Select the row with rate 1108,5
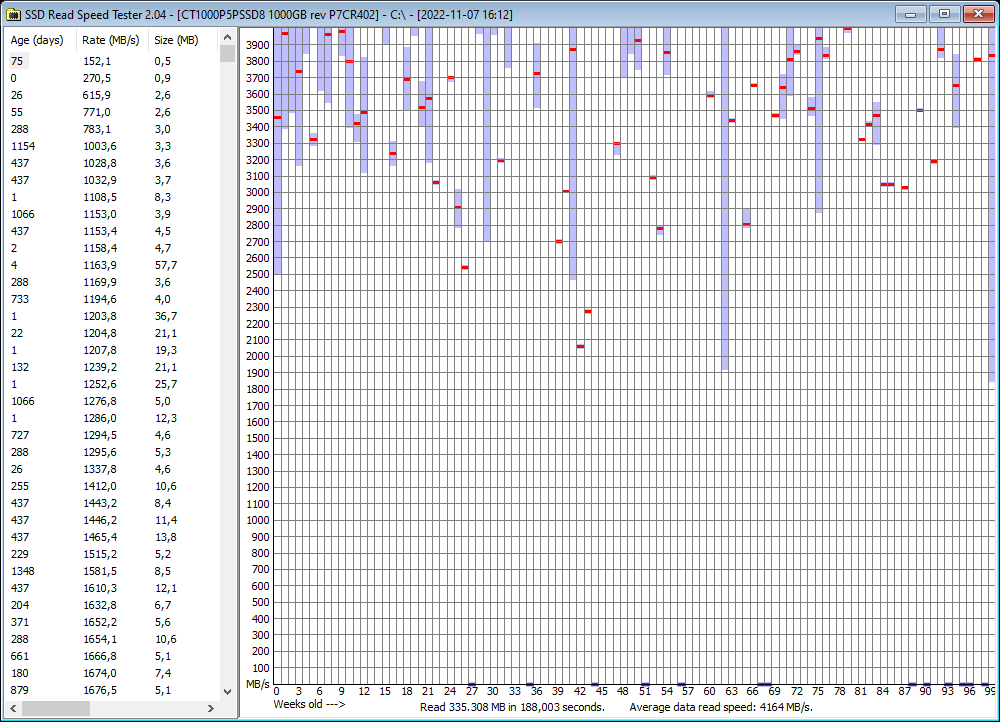Screen dimensions: 1000x722 pos(112,197)
